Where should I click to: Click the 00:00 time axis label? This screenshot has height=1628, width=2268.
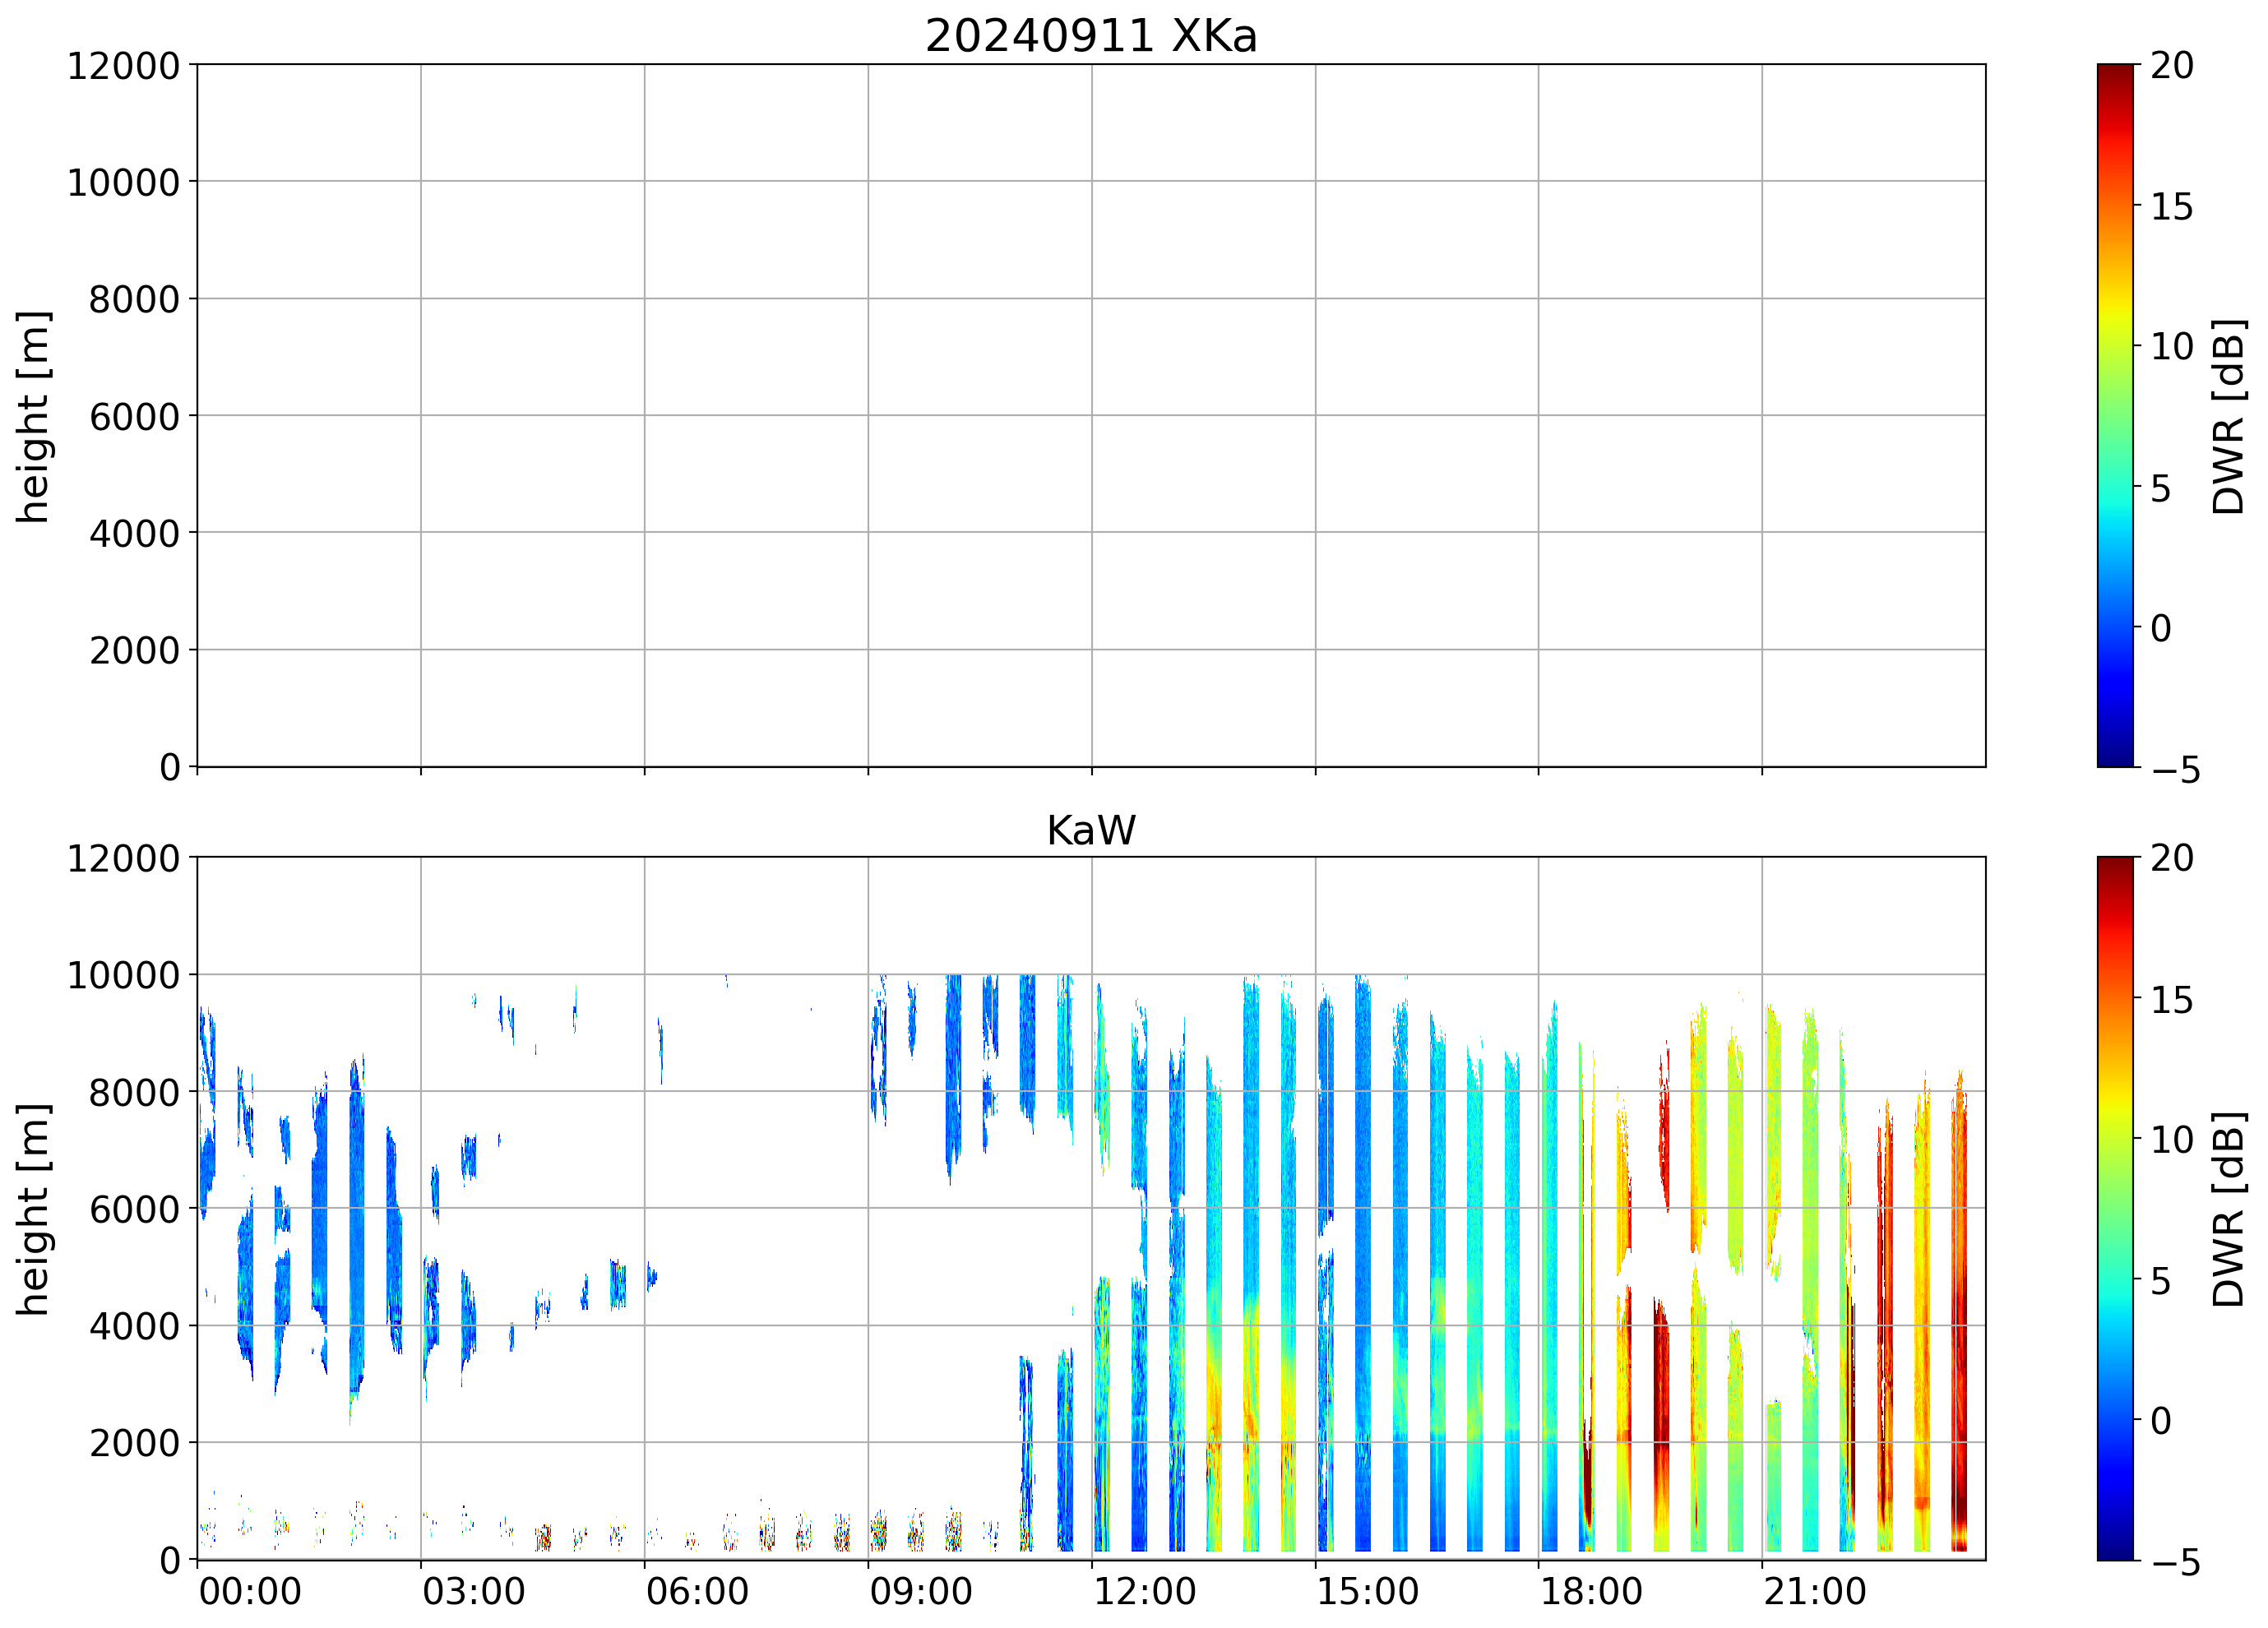(x=250, y=1591)
